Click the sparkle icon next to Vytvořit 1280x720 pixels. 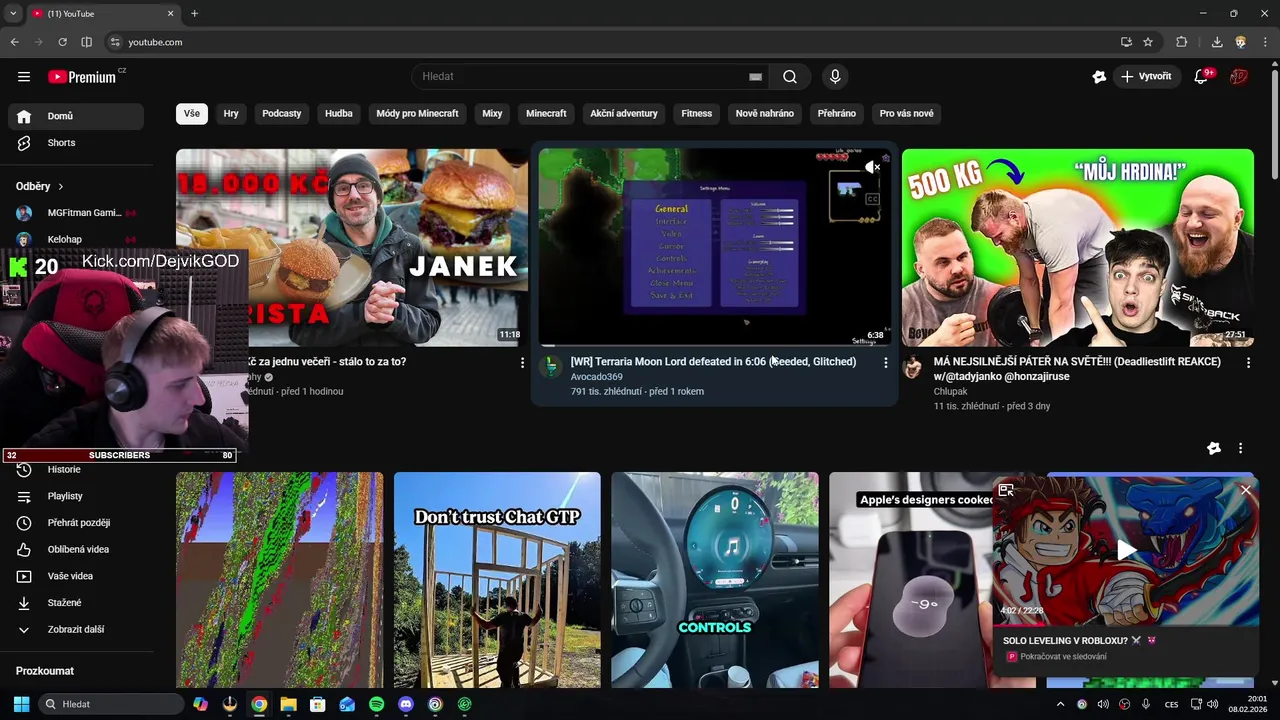pyautogui.click(x=1099, y=77)
